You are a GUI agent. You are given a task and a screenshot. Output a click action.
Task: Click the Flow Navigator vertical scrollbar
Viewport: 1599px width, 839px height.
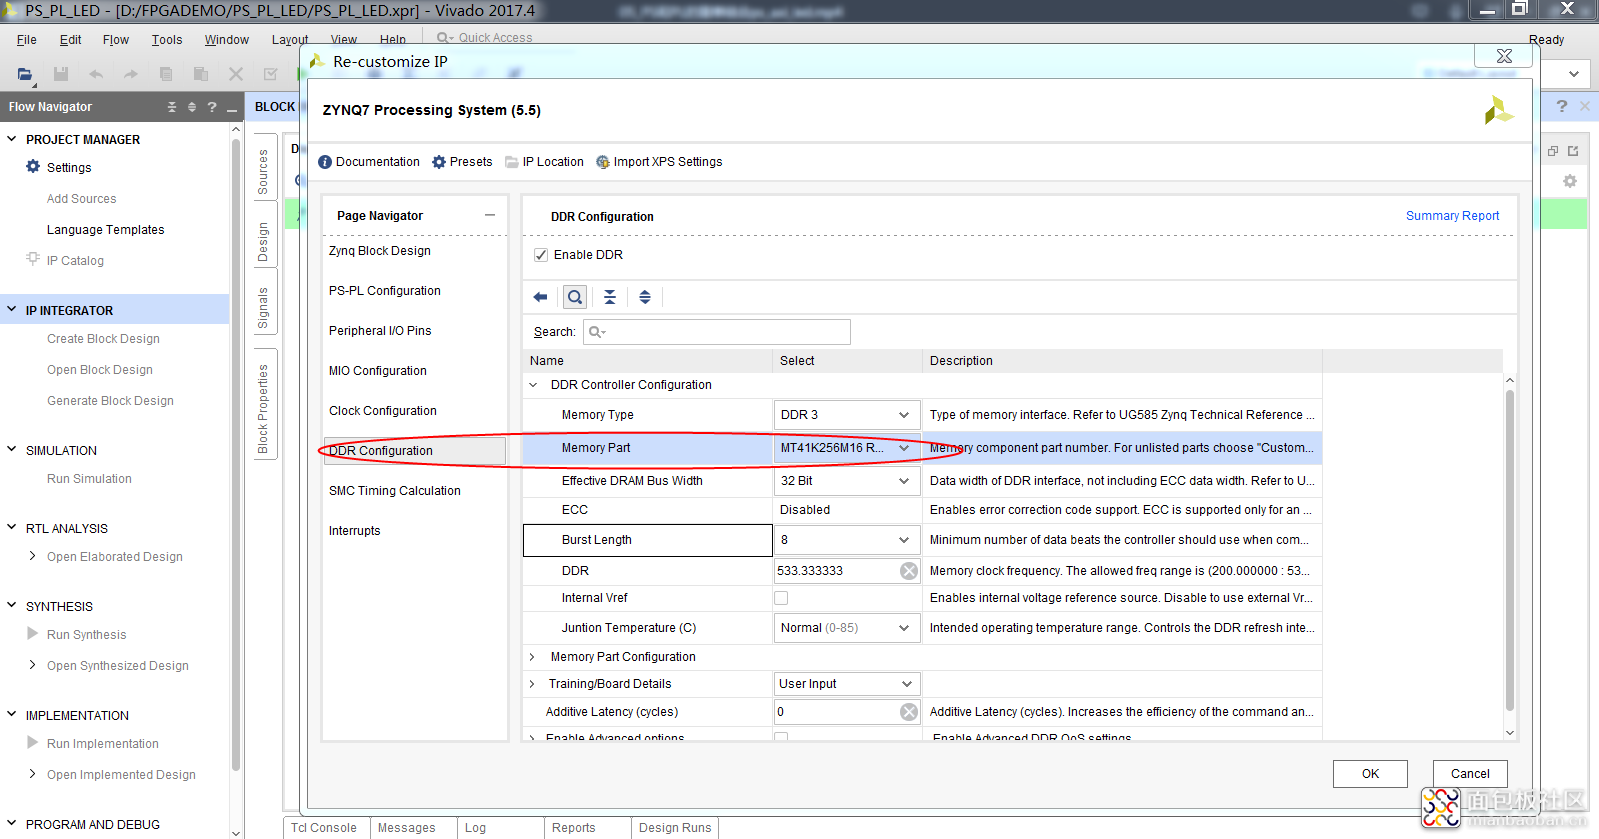[x=236, y=455]
